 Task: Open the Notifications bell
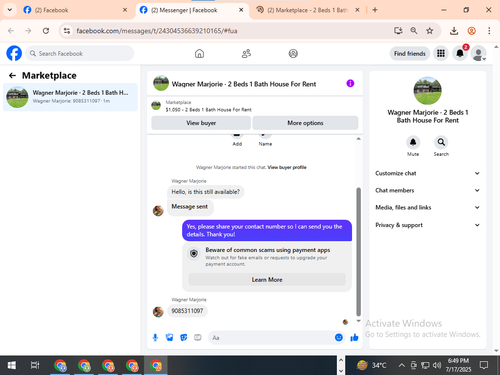tap(460, 53)
